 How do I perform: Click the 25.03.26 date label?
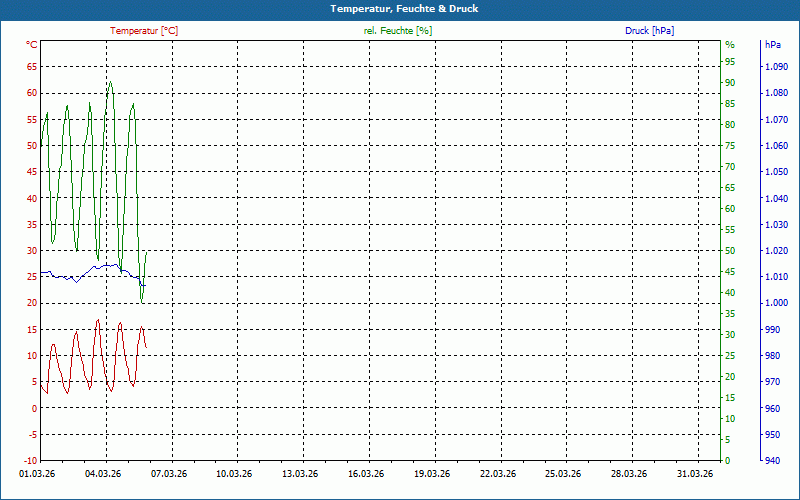563,474
